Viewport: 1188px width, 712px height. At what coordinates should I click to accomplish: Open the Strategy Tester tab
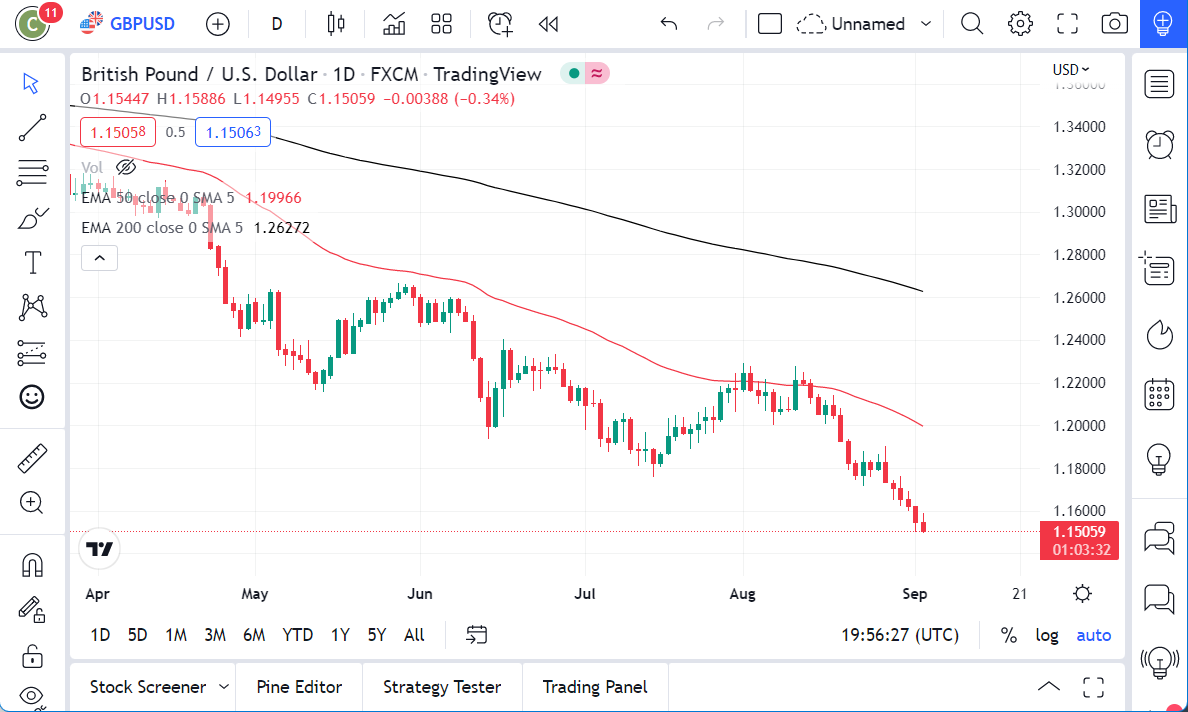coord(442,687)
